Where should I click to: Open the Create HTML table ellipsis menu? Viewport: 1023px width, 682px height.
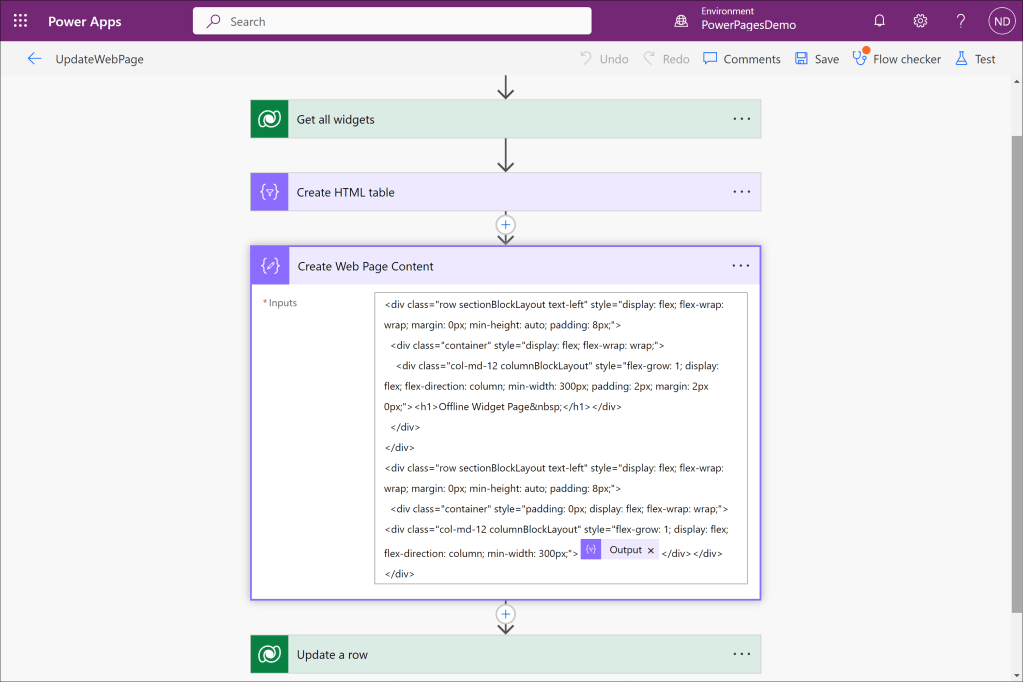(741, 192)
